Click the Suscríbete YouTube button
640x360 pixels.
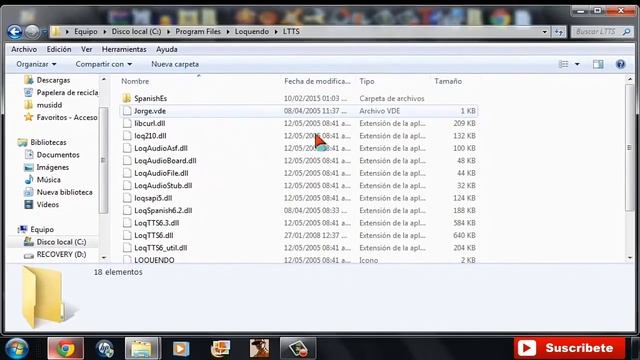tap(569, 348)
